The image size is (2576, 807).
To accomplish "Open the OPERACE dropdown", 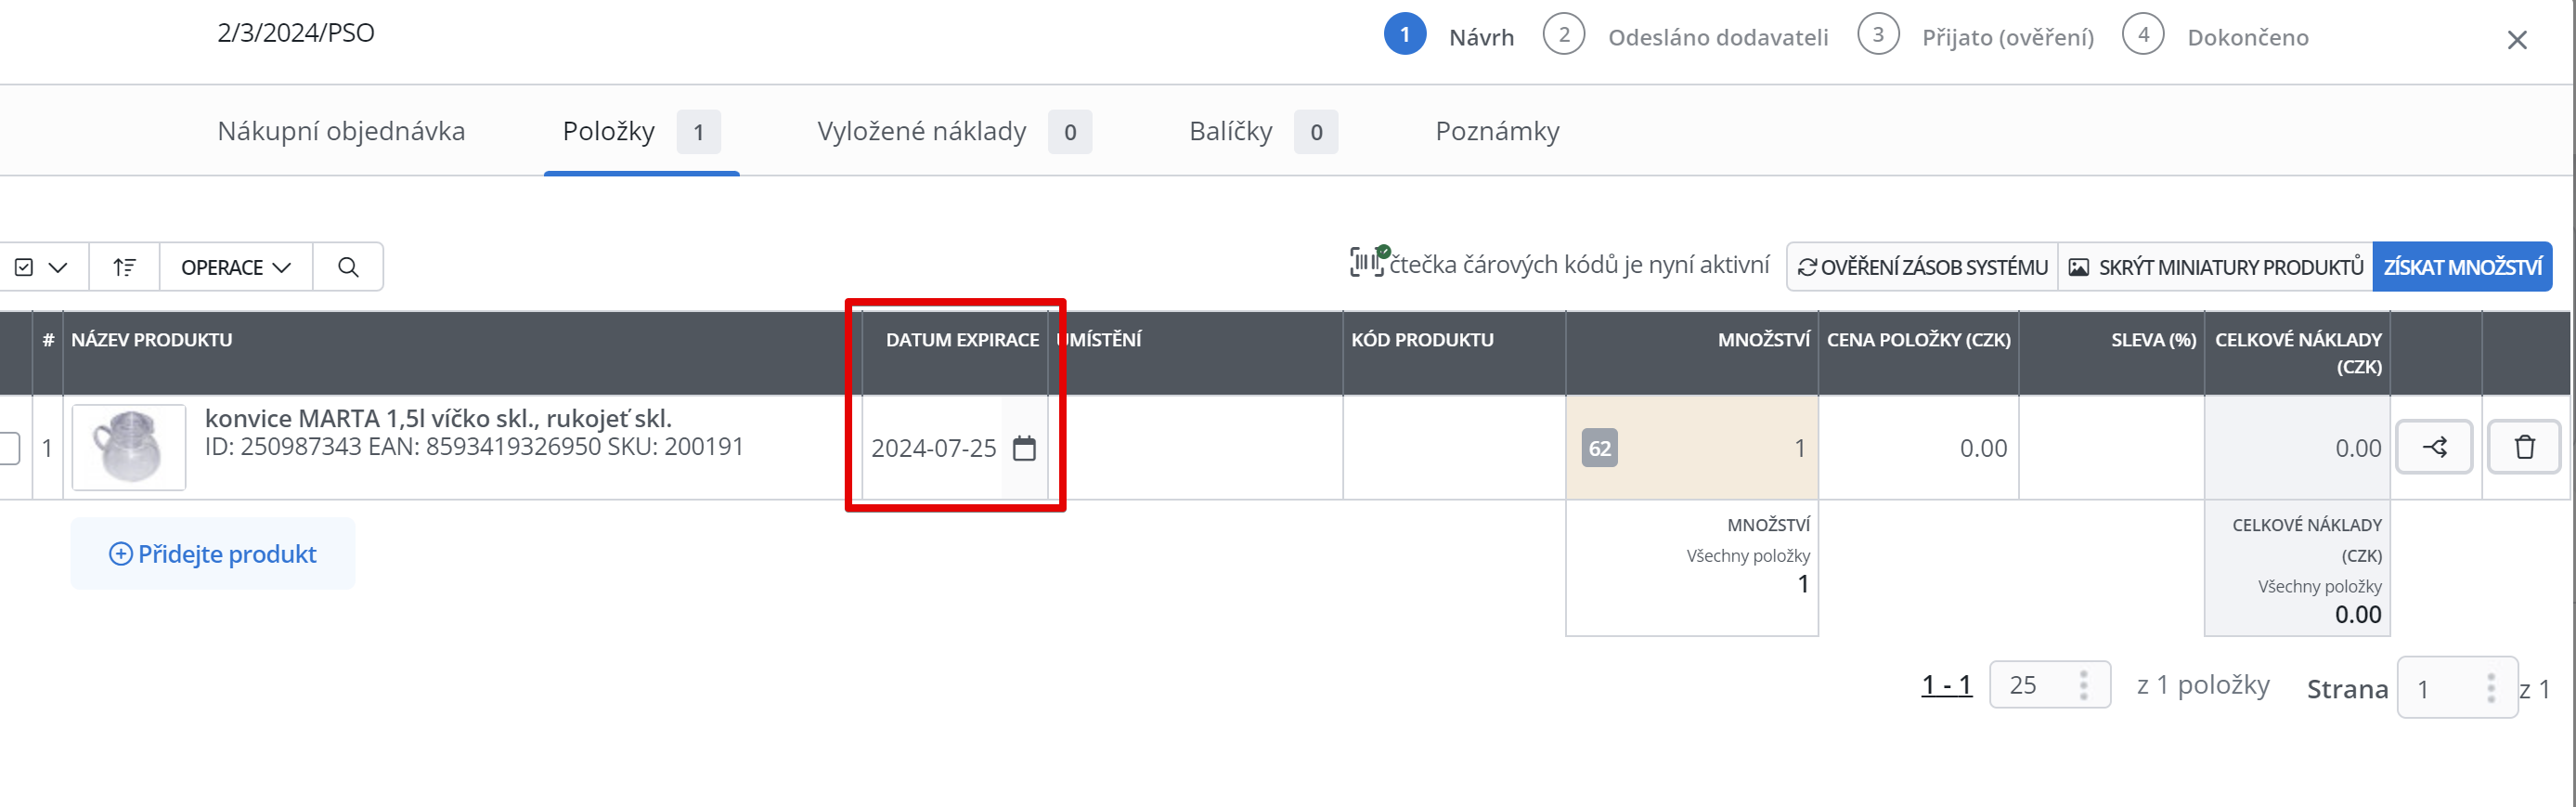I will [x=236, y=267].
